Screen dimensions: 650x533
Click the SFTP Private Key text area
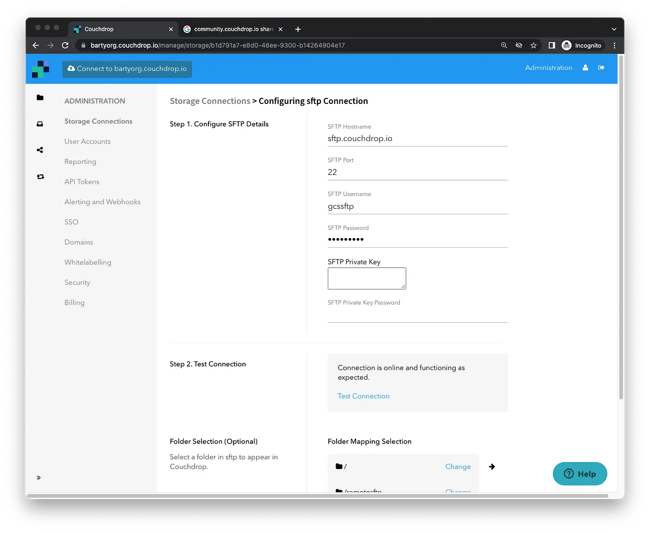pos(367,278)
